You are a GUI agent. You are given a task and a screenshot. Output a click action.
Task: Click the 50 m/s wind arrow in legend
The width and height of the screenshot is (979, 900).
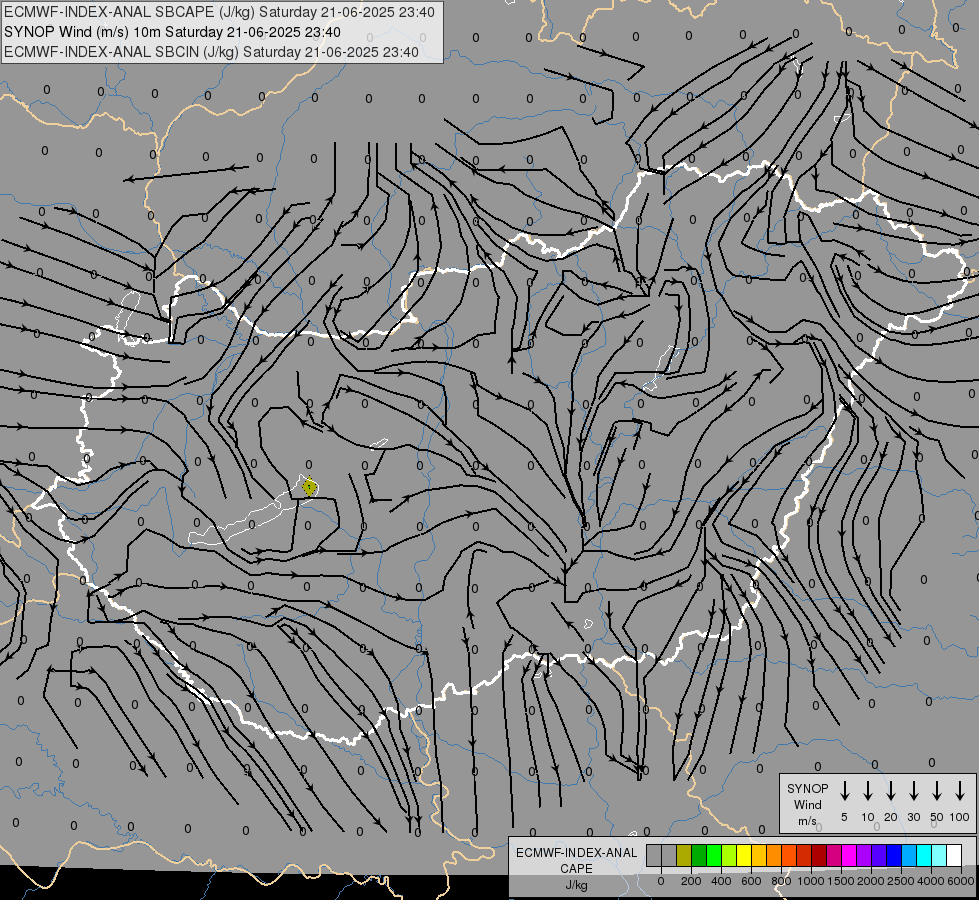(937, 790)
